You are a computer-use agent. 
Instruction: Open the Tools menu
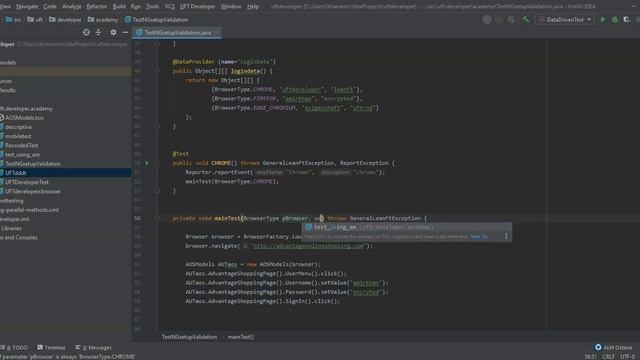point(152,7)
